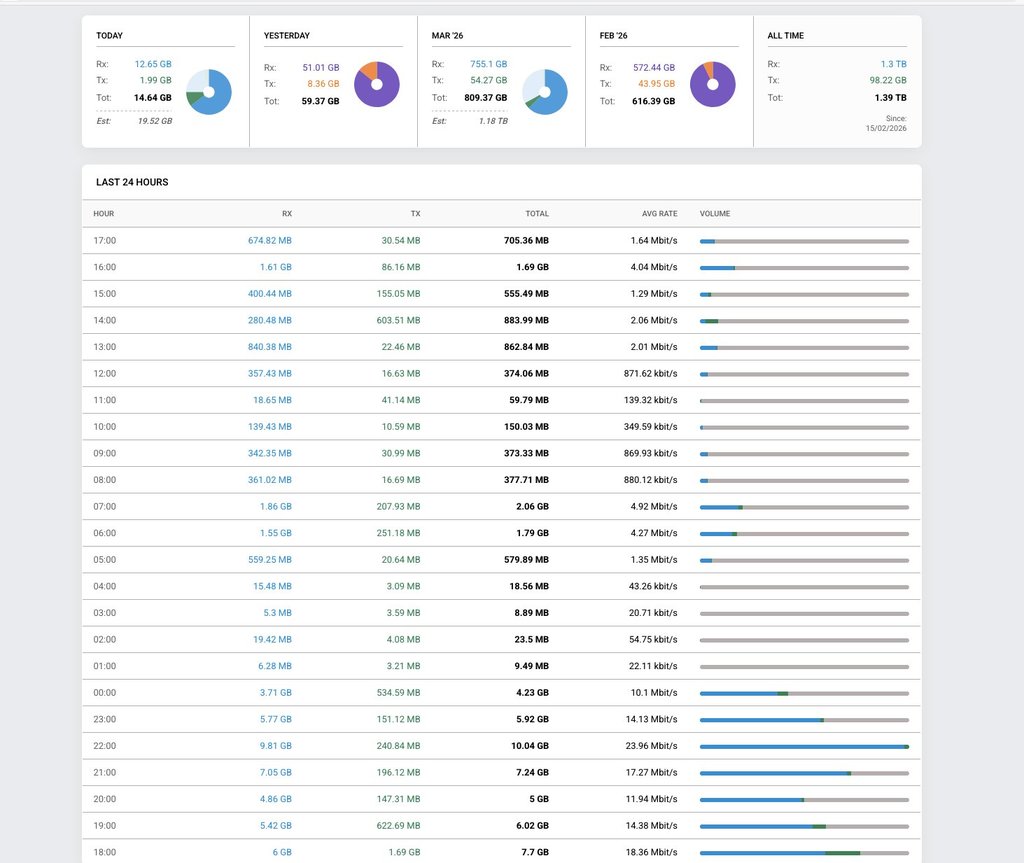Click the 09:00 hour cell
Image resolution: width=1024 pixels, height=863 pixels.
click(104, 453)
